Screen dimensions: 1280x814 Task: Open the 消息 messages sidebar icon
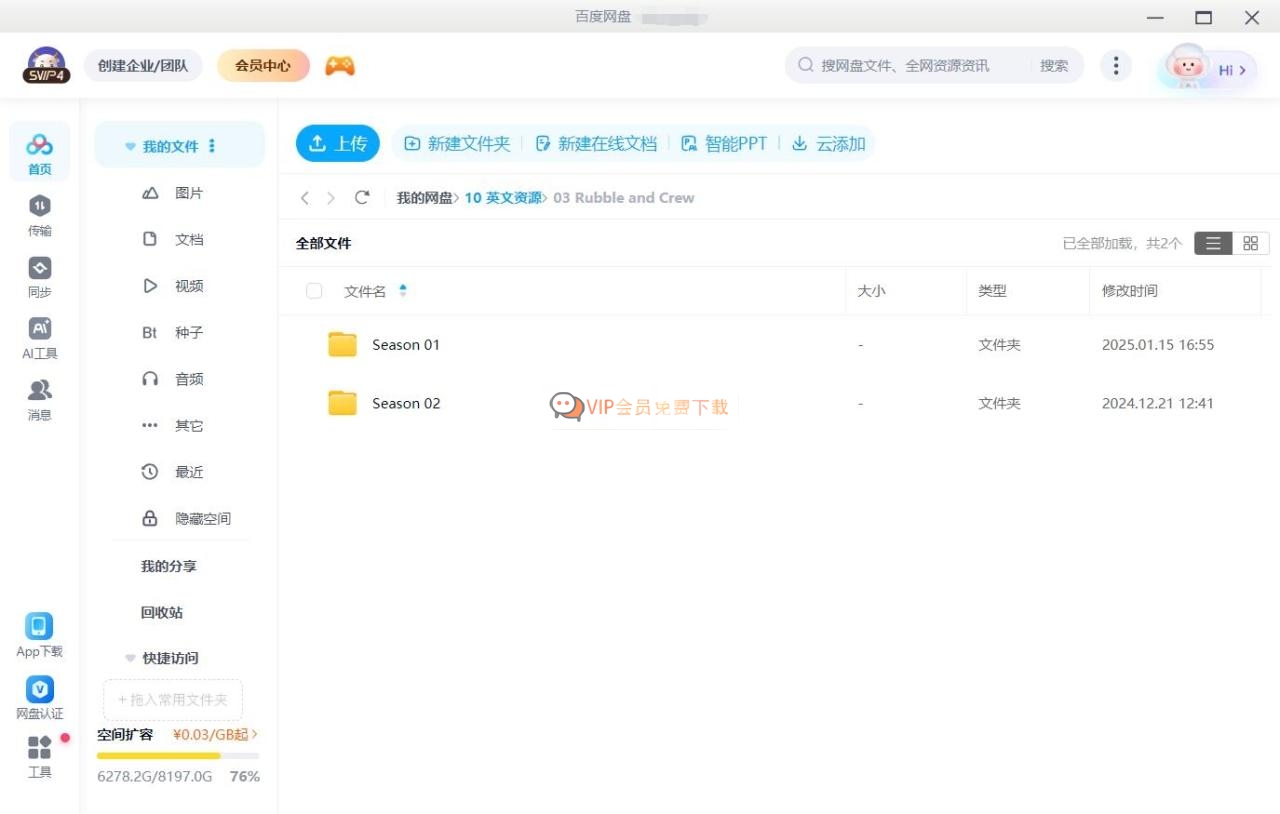(39, 399)
